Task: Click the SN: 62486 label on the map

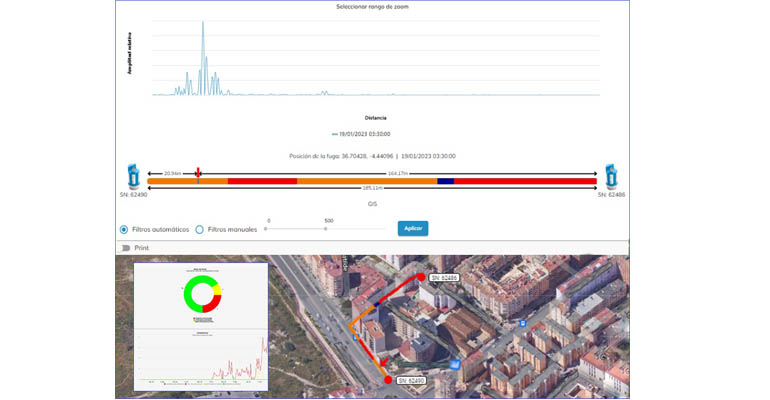Action: [444, 278]
